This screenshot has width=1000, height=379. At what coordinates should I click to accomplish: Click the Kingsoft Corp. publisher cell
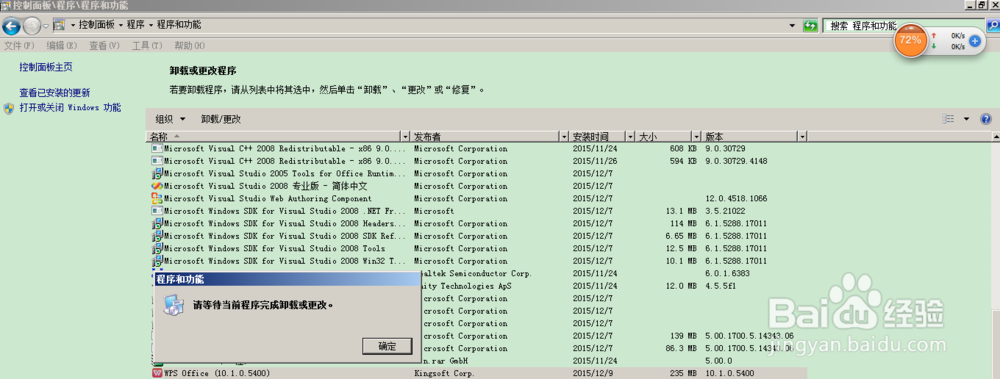tap(445, 373)
